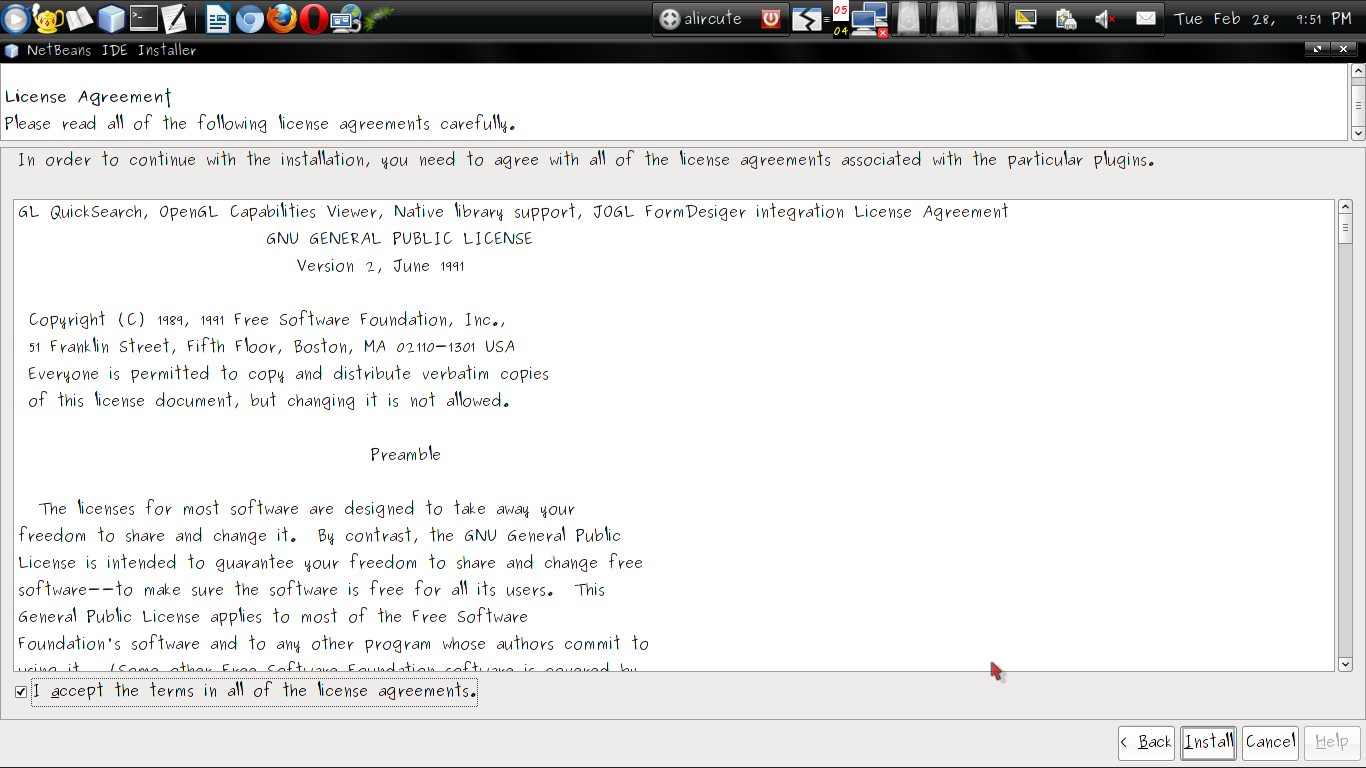The width and height of the screenshot is (1366, 768).
Task: Open the display settings tray icon
Action: [x=1025, y=18]
